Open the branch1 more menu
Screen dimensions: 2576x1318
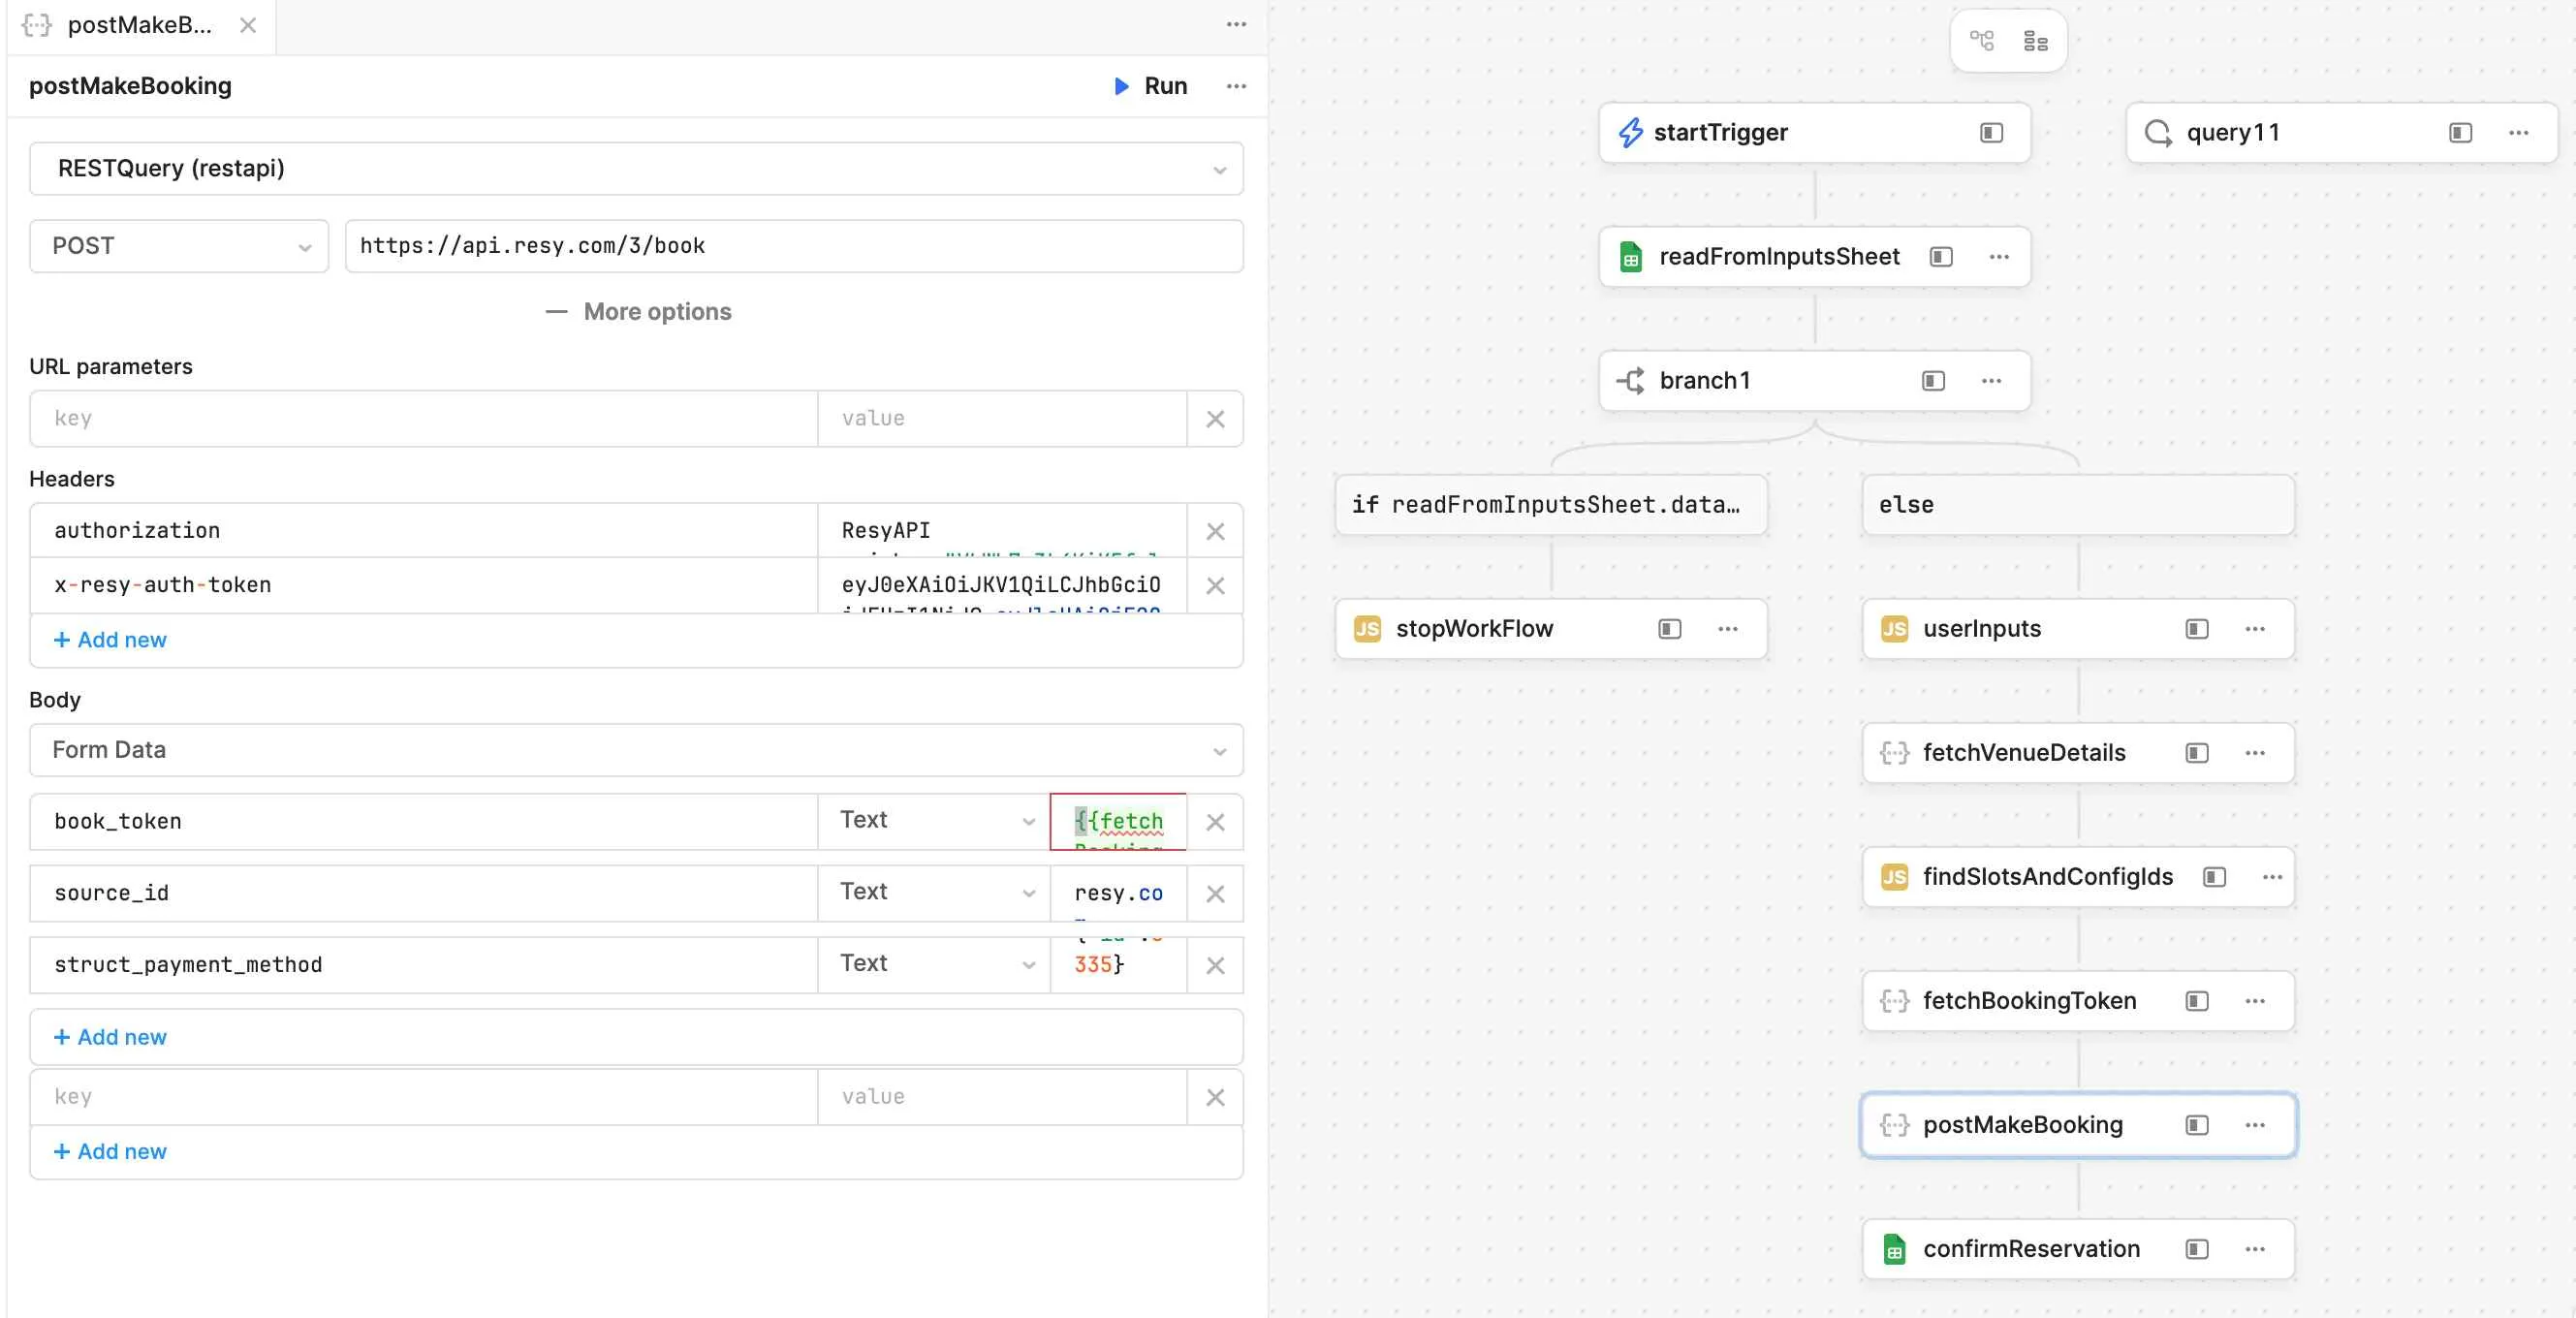click(x=1991, y=381)
